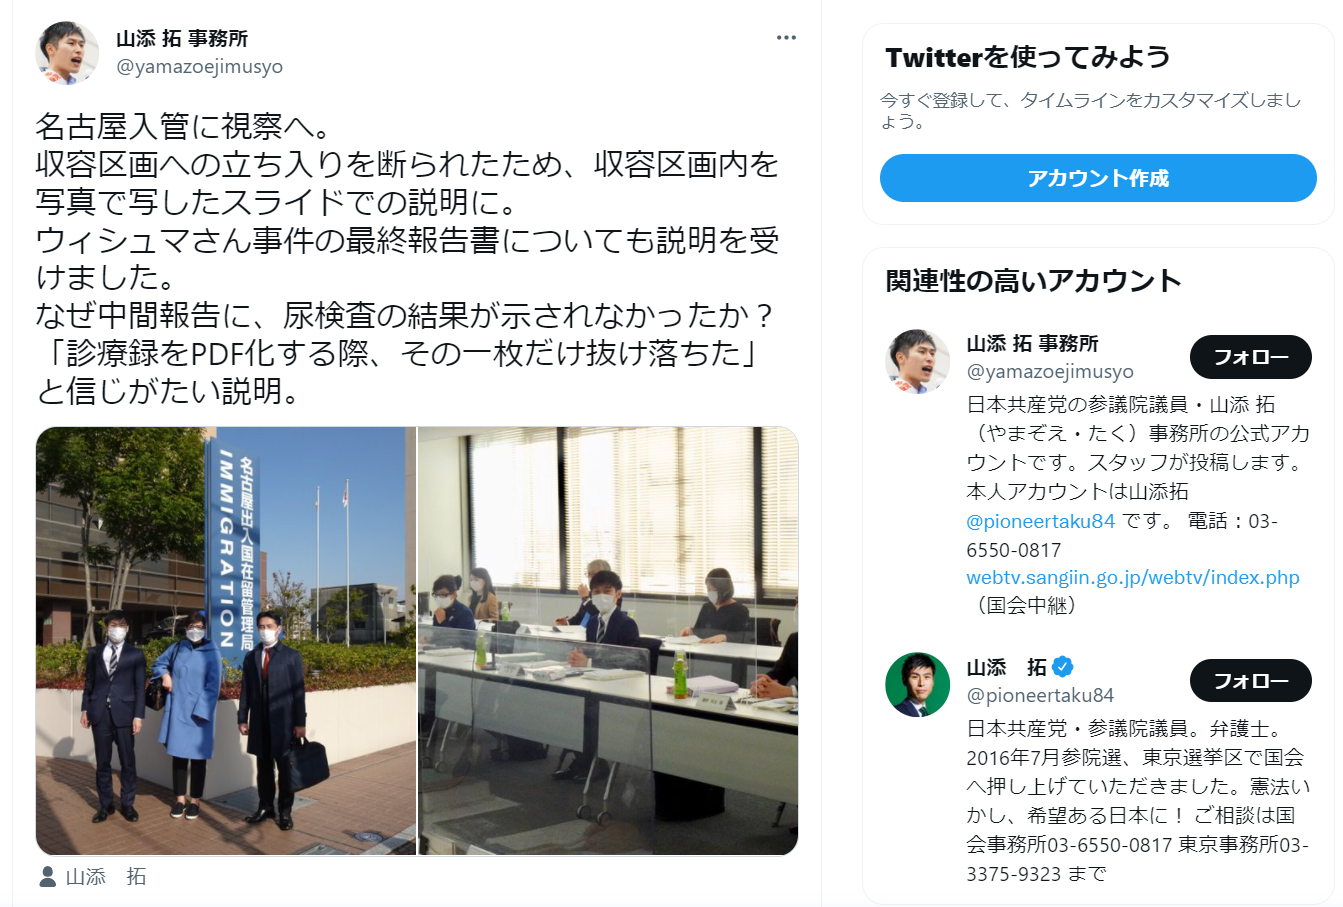Click the @yamazoejimusyo handle in related accounts
The image size is (1343, 907).
[1050, 372]
